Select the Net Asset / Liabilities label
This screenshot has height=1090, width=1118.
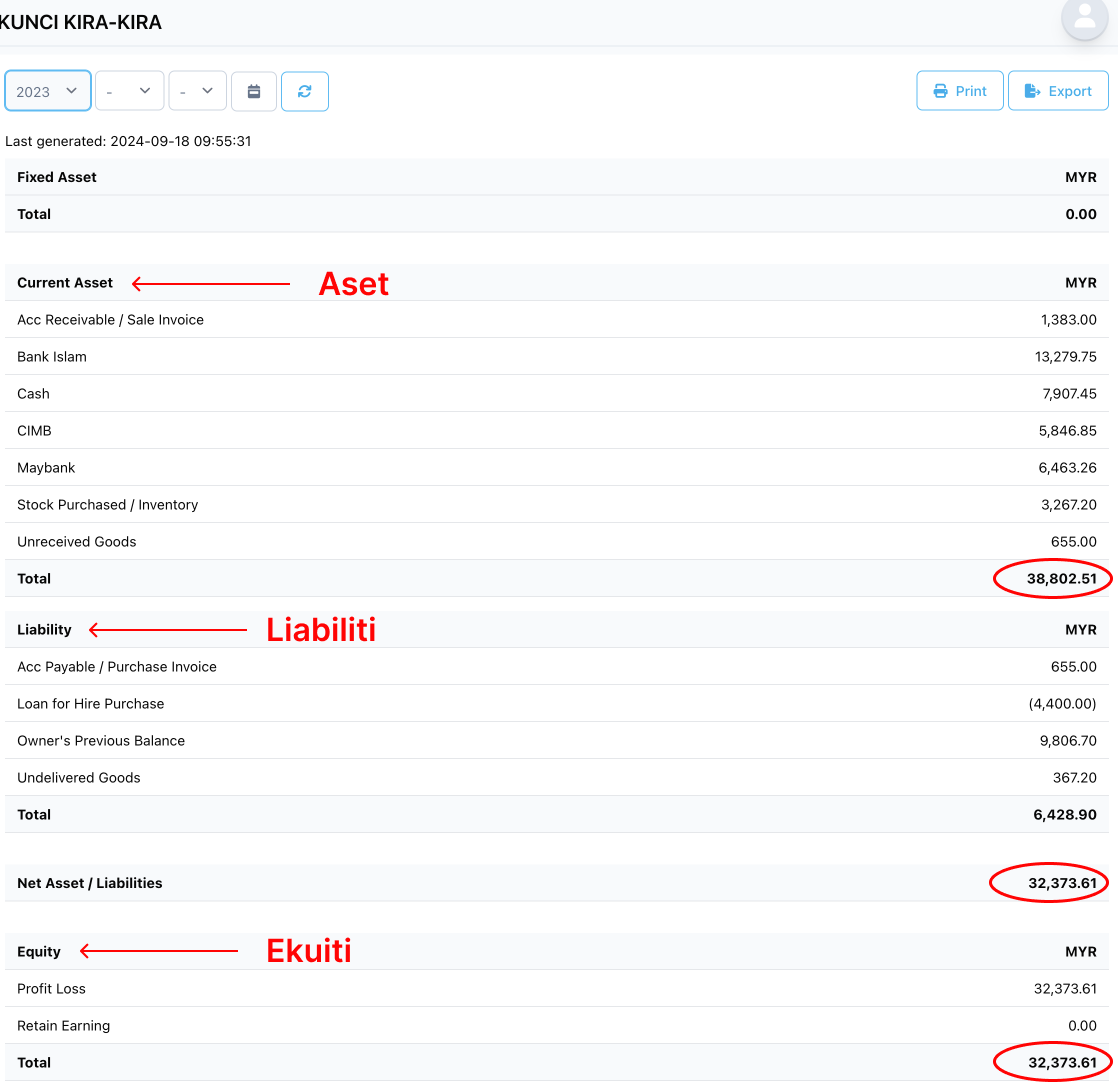(x=90, y=884)
